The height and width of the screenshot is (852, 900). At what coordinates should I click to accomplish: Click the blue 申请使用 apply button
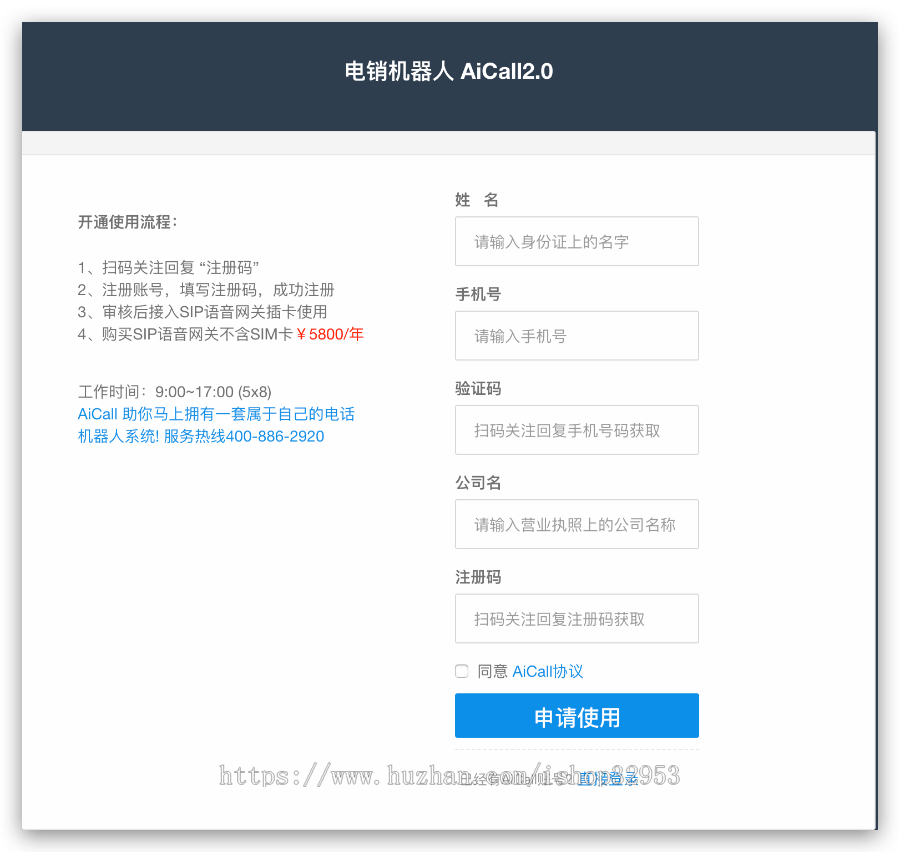(x=576, y=715)
